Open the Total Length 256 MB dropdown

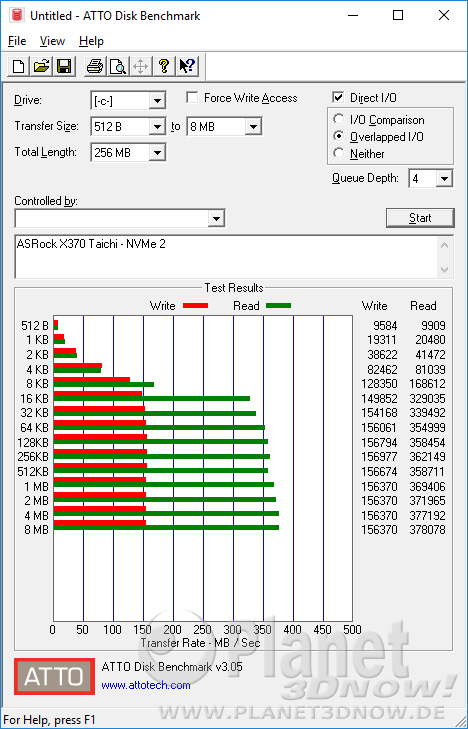coord(128,152)
